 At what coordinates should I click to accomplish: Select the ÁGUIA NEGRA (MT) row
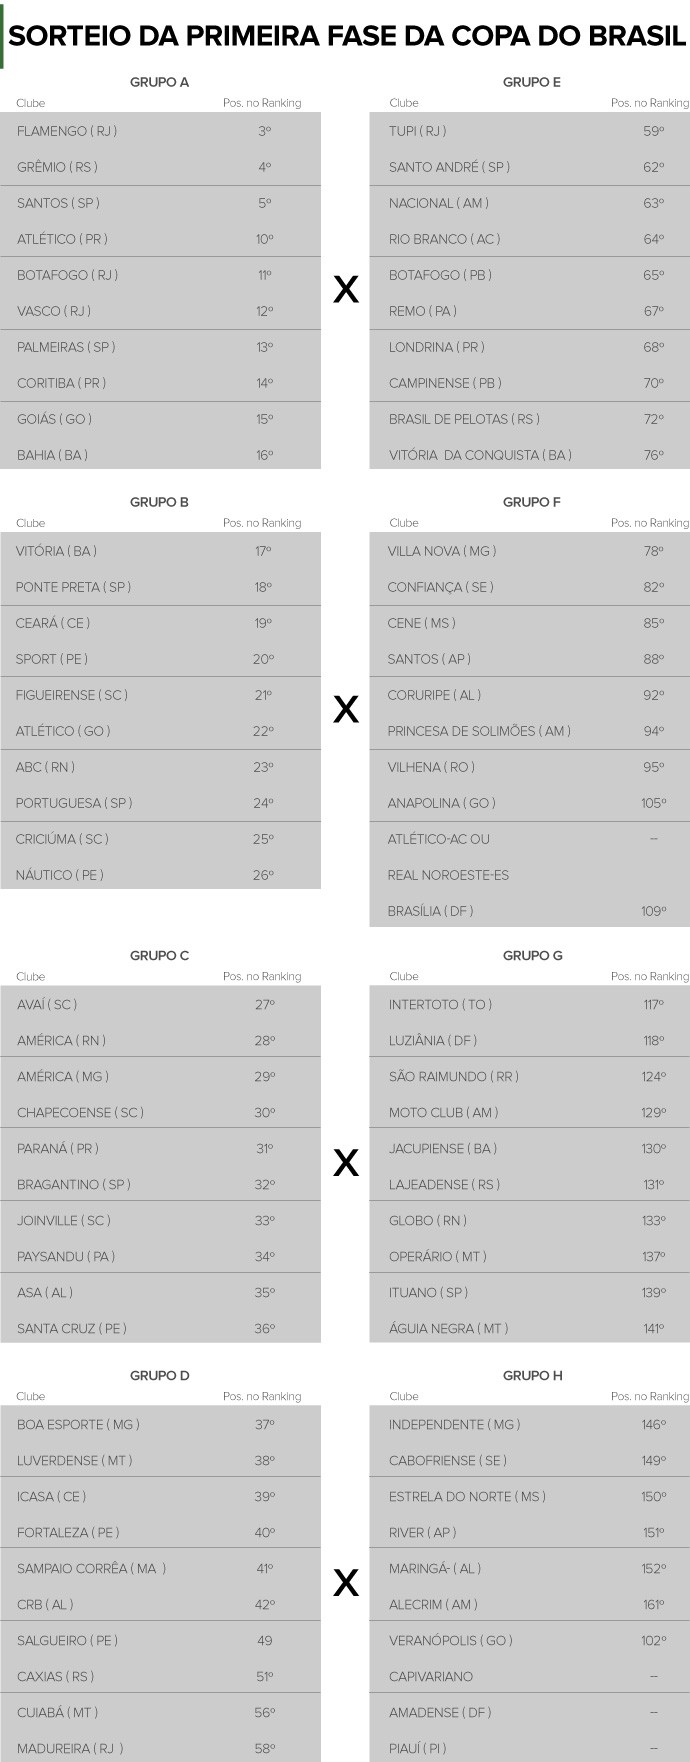point(448,1328)
